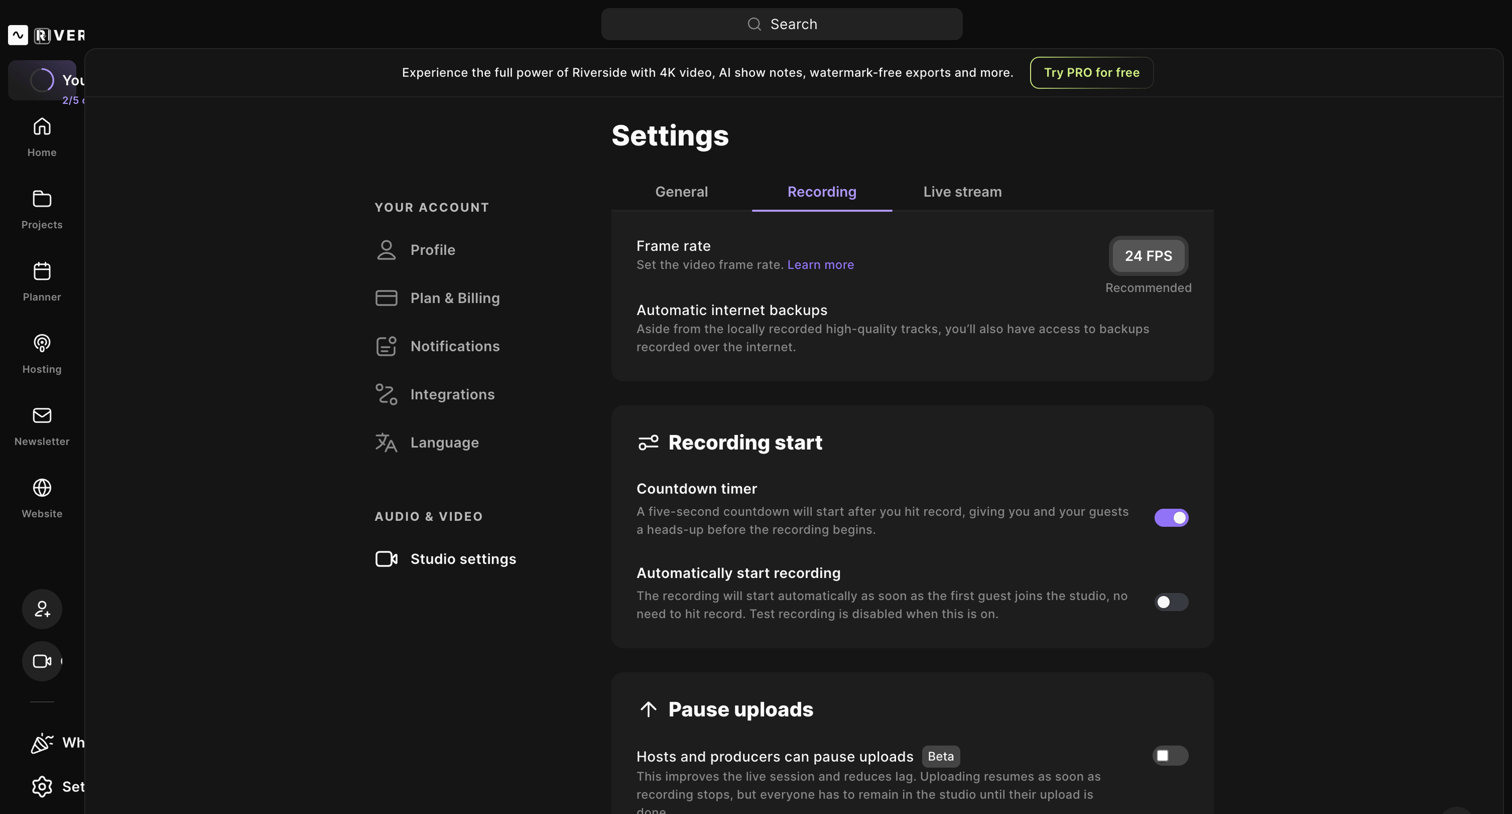Click the Settings gear in the sidebar
1512x814 pixels.
pos(42,787)
